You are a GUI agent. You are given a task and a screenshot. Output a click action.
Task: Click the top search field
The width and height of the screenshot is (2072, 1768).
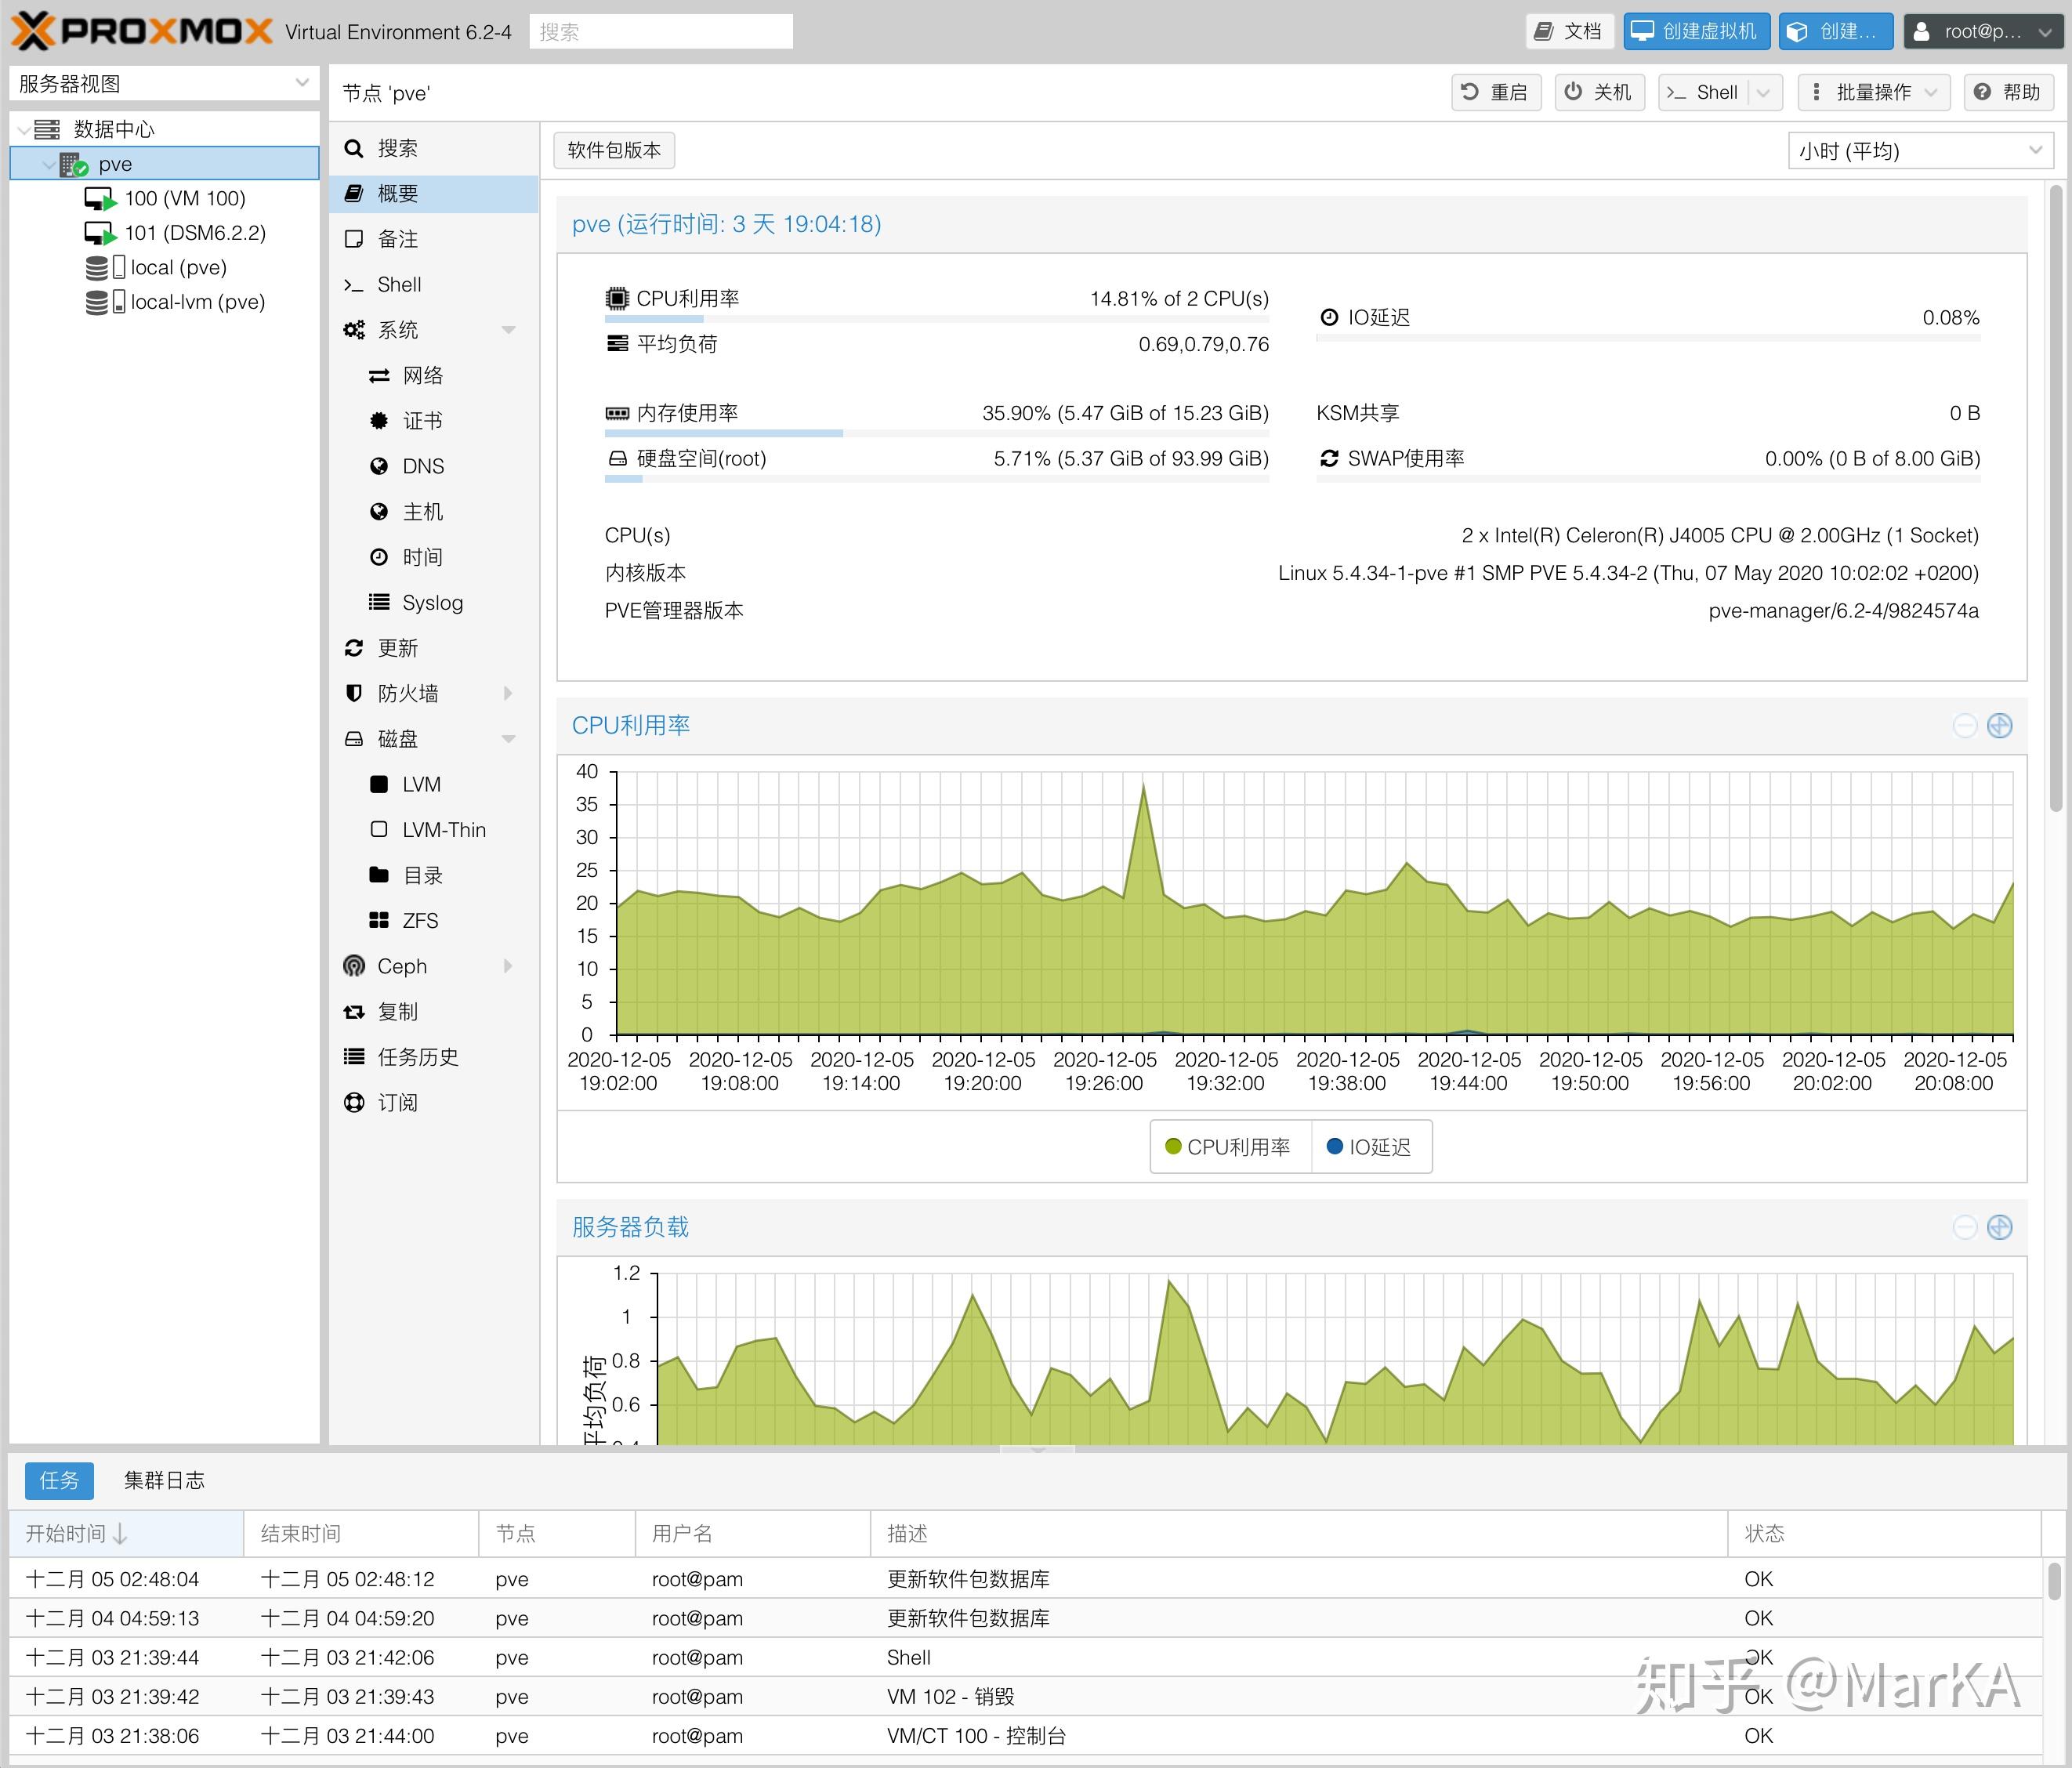point(661,31)
